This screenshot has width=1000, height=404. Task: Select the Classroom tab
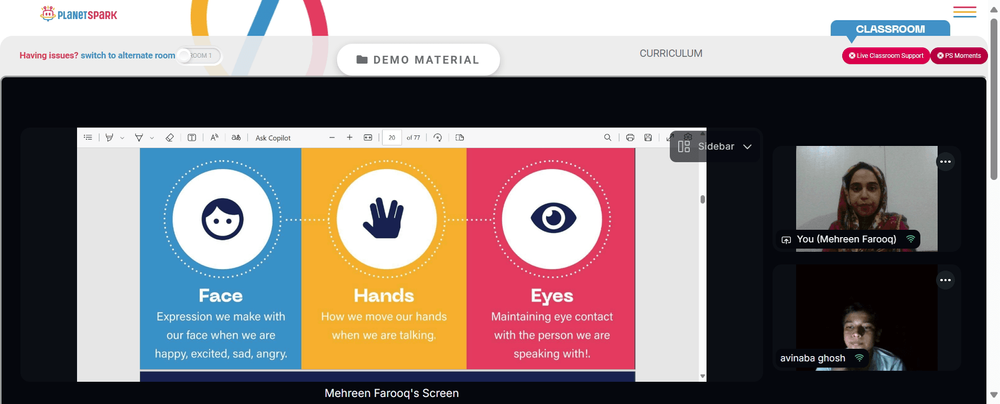[x=890, y=29]
